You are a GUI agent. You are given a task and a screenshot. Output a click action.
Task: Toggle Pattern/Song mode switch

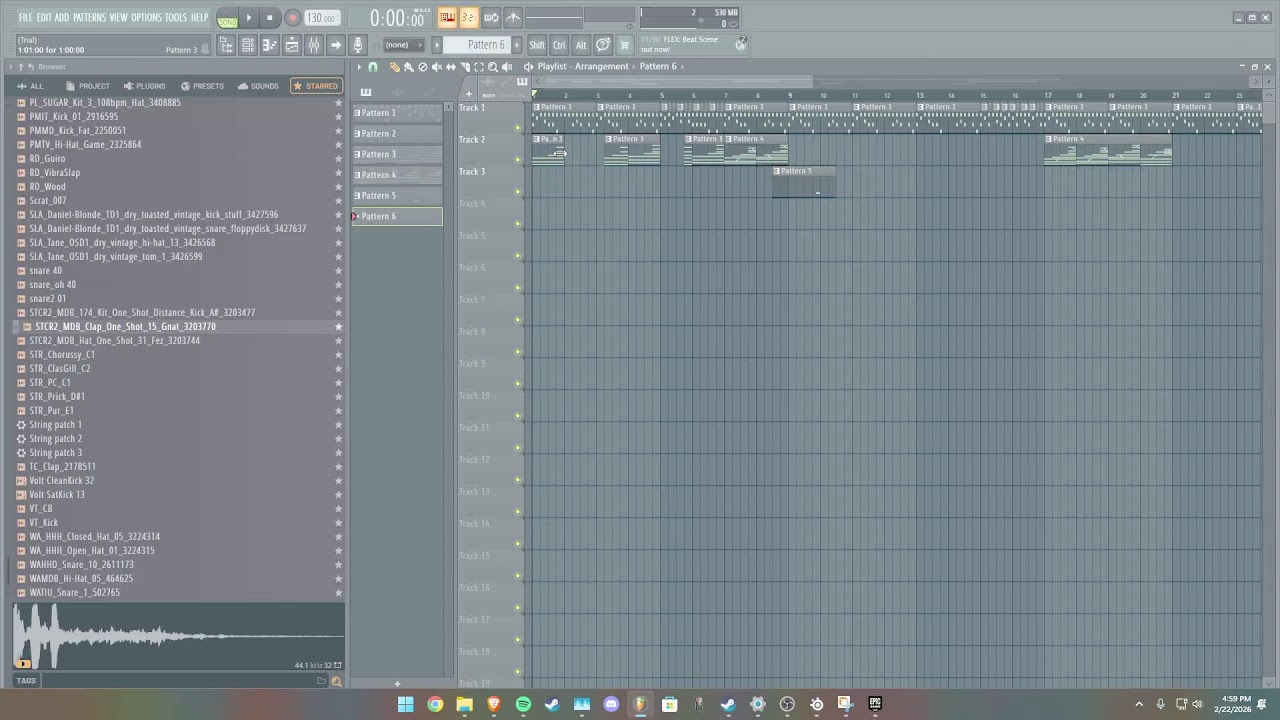tap(227, 18)
